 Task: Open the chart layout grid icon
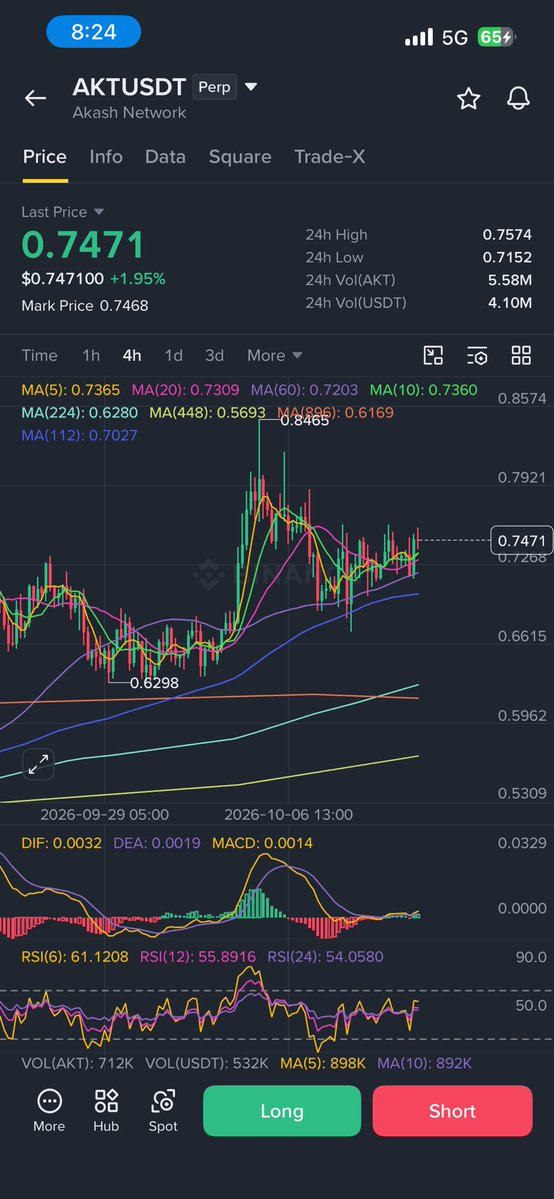click(521, 355)
